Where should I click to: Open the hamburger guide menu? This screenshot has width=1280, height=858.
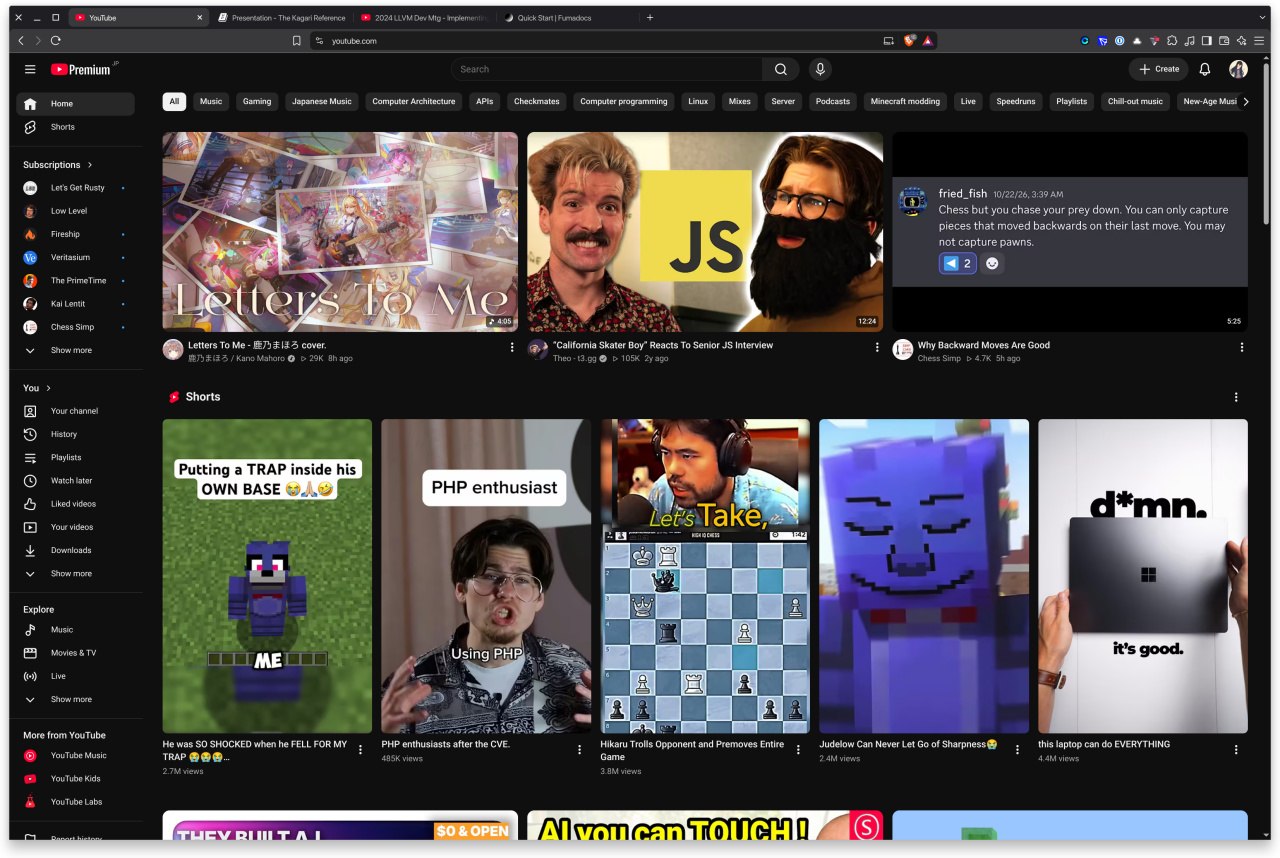[30, 69]
